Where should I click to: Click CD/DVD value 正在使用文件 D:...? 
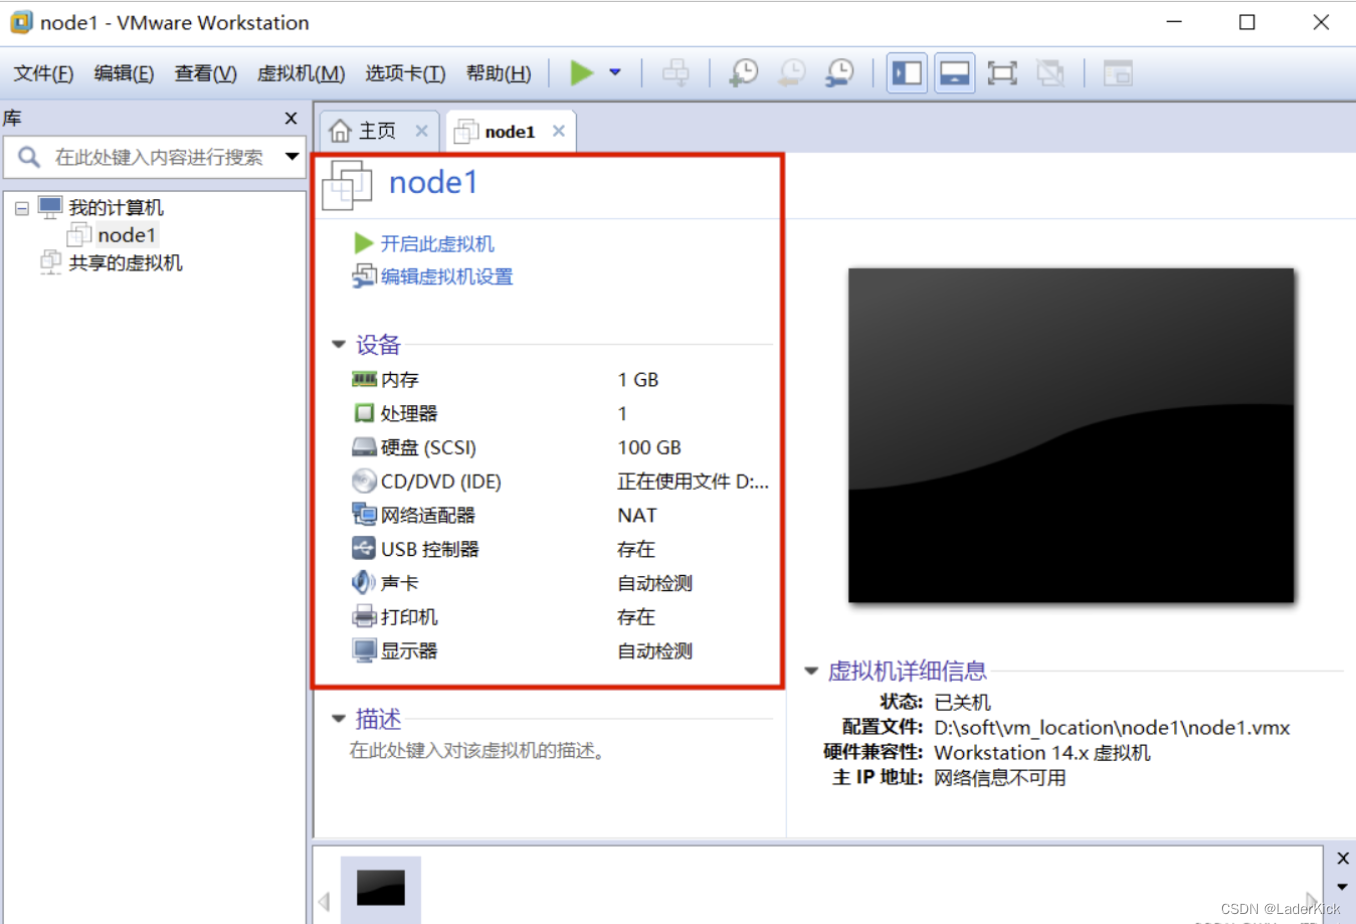pos(693,482)
